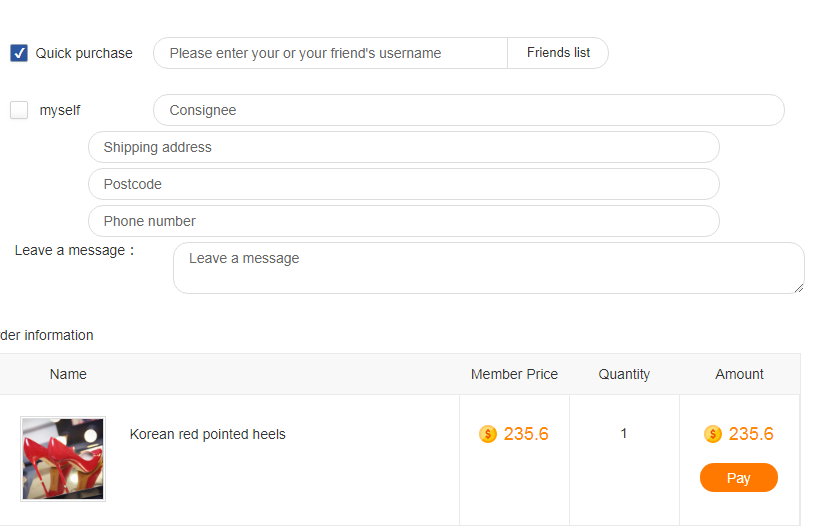Click the coin icon beside Member Price
814x526 pixels.
point(488,434)
